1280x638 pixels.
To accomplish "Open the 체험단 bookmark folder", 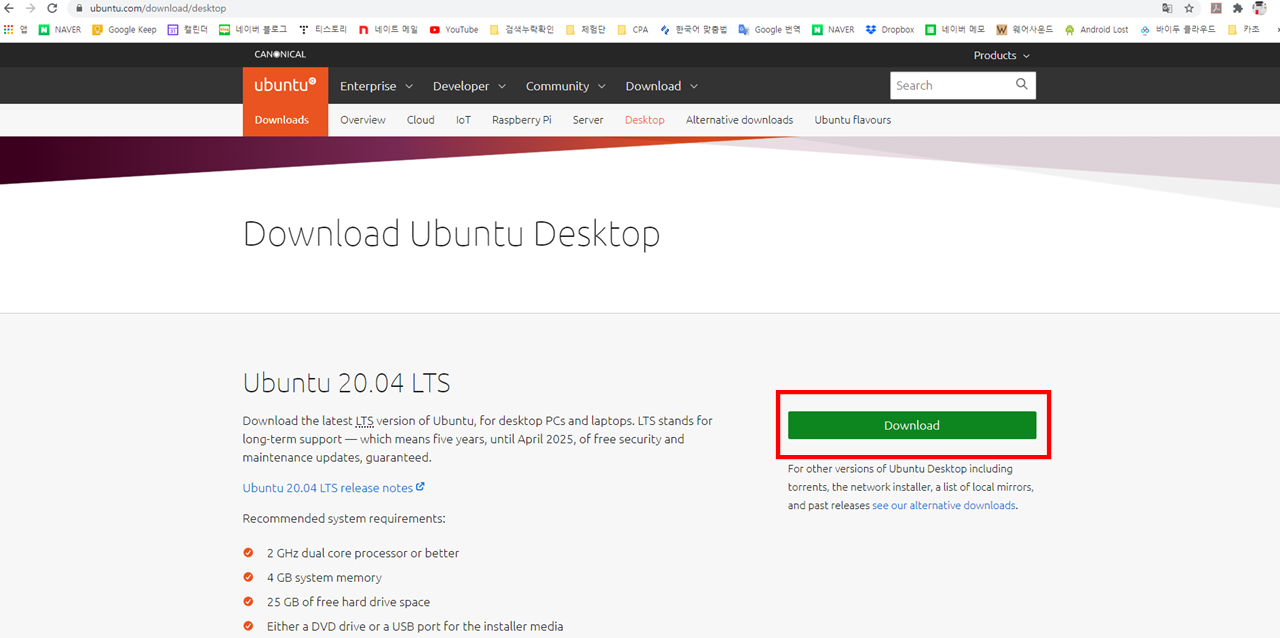I will click(585, 30).
